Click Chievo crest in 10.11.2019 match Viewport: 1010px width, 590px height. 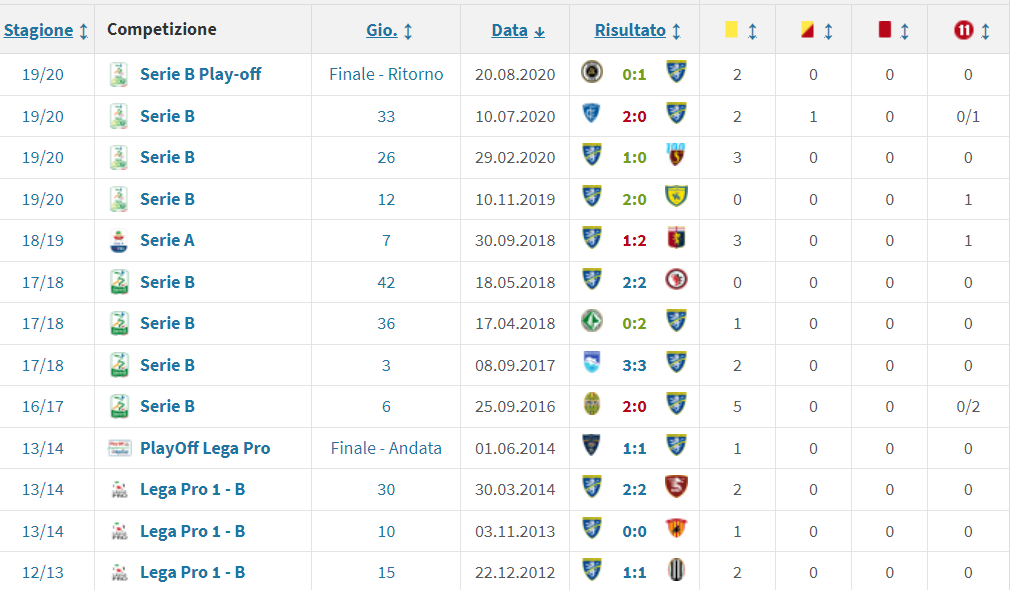676,198
